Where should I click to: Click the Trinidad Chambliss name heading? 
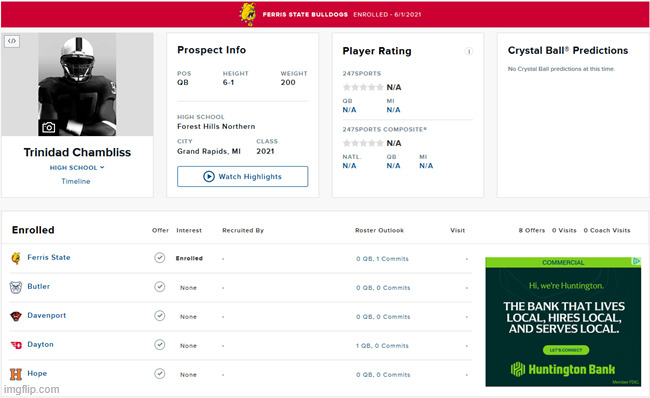[x=77, y=153]
